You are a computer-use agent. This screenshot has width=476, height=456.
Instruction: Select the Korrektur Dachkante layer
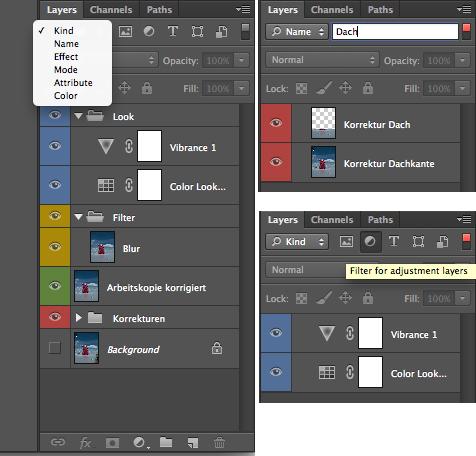(377, 162)
